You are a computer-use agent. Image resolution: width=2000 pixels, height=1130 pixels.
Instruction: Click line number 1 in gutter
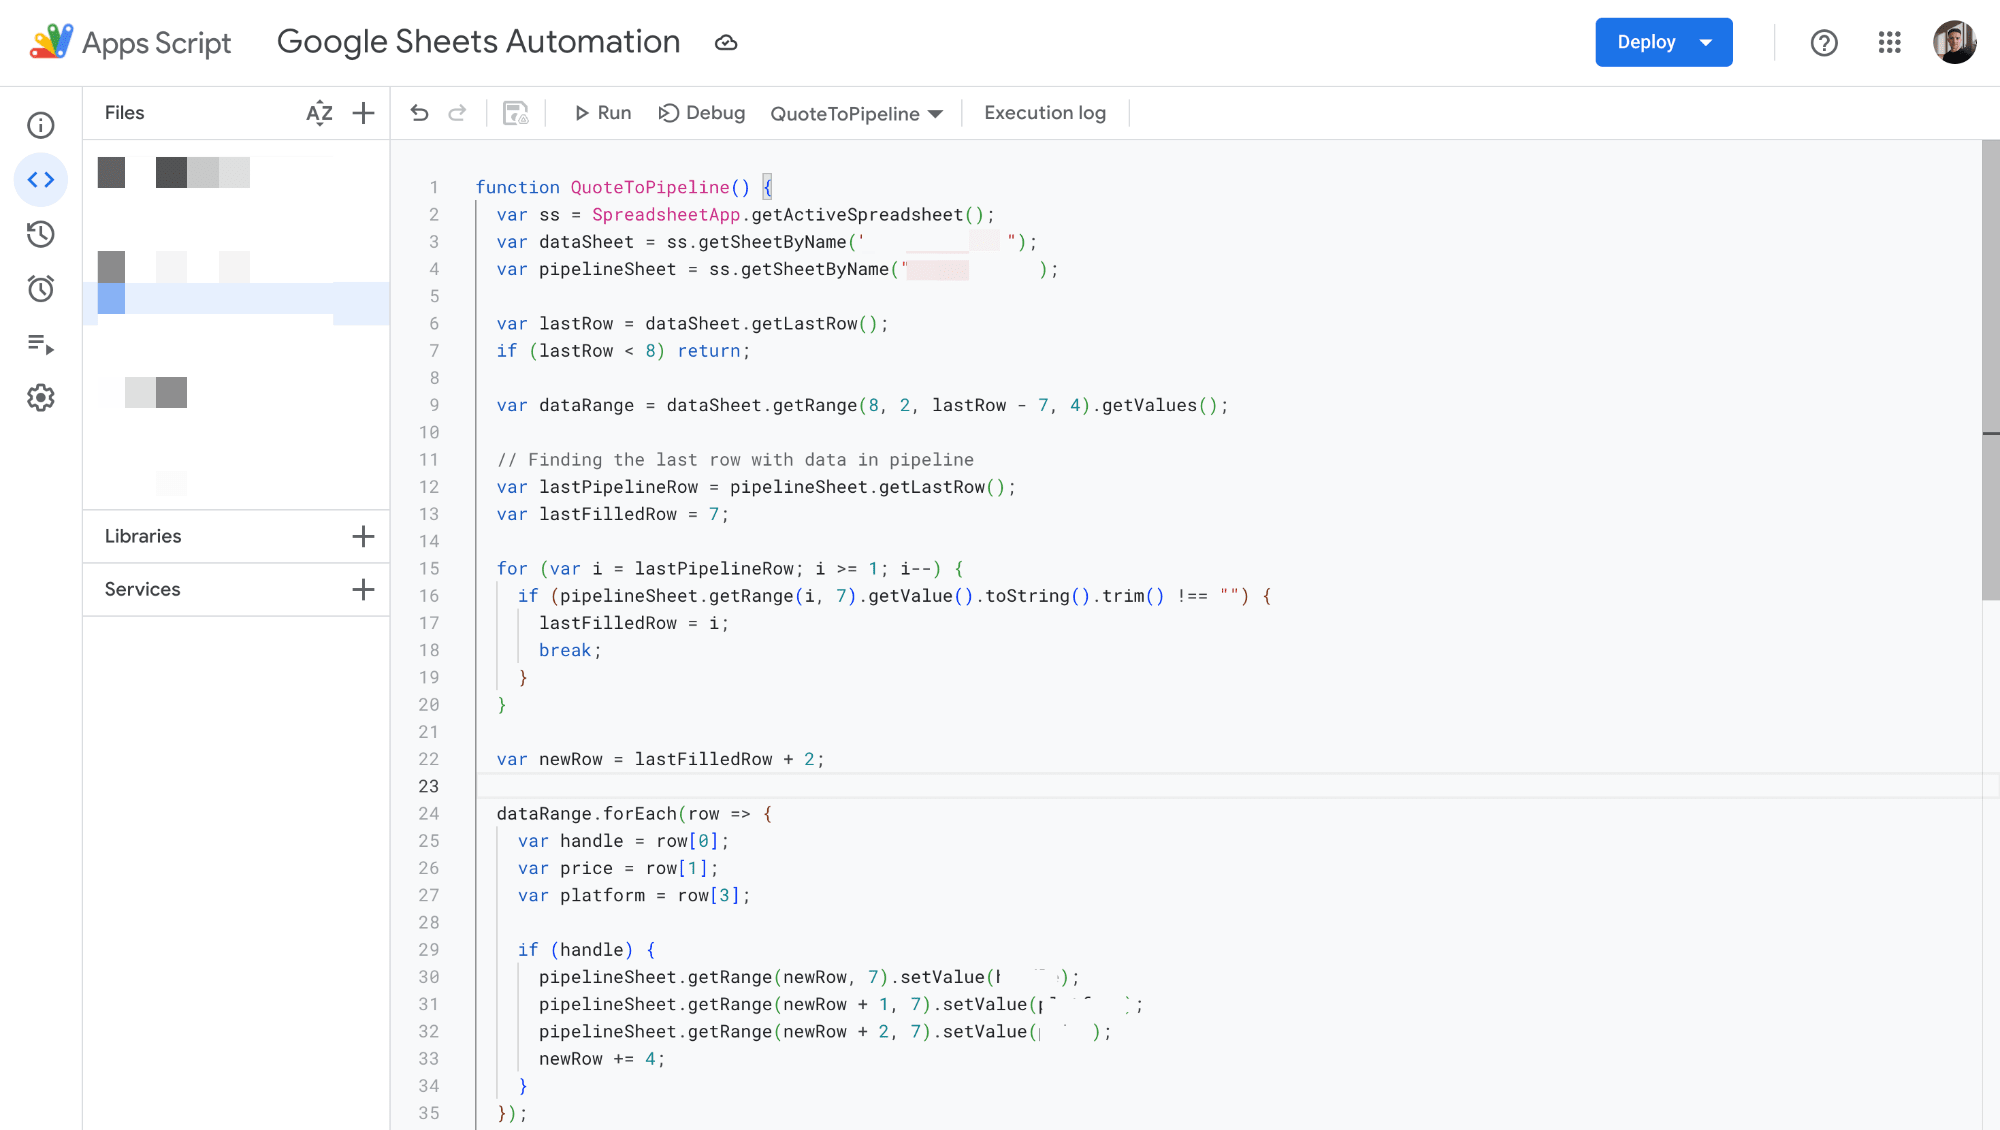pos(434,187)
